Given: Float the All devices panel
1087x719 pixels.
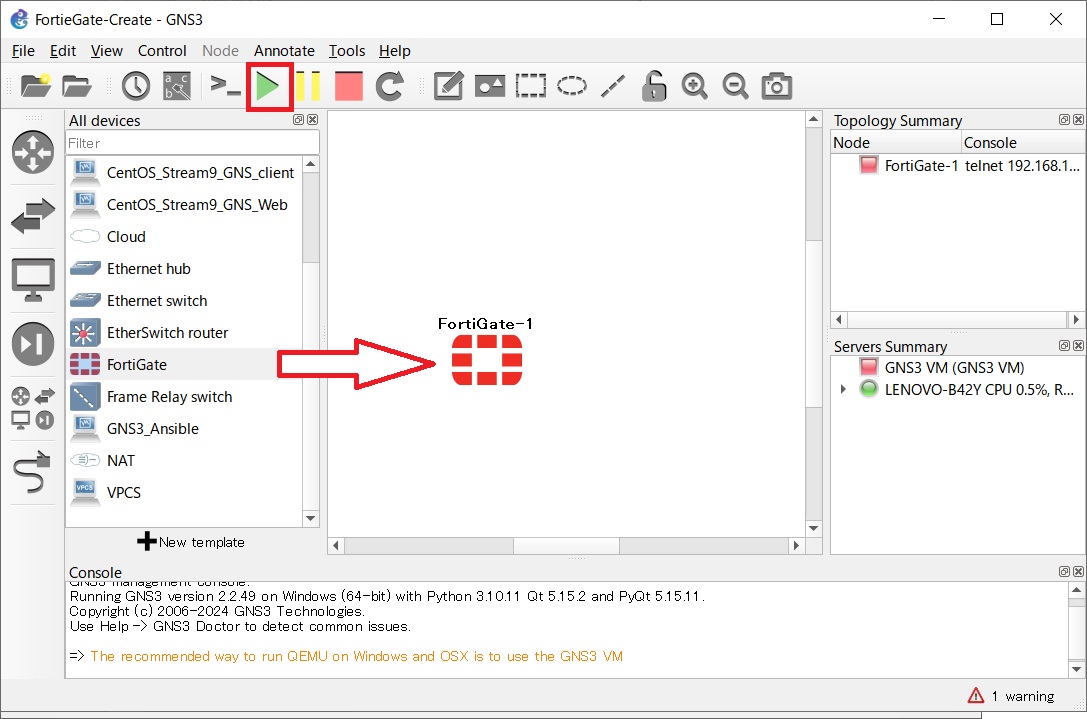Looking at the screenshot, I should coord(298,119).
